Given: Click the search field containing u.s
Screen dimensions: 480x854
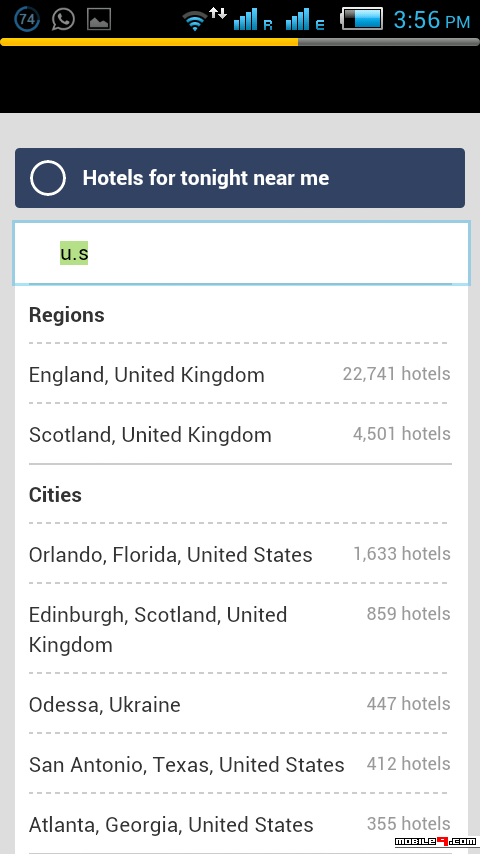Looking at the screenshot, I should click(x=241, y=253).
